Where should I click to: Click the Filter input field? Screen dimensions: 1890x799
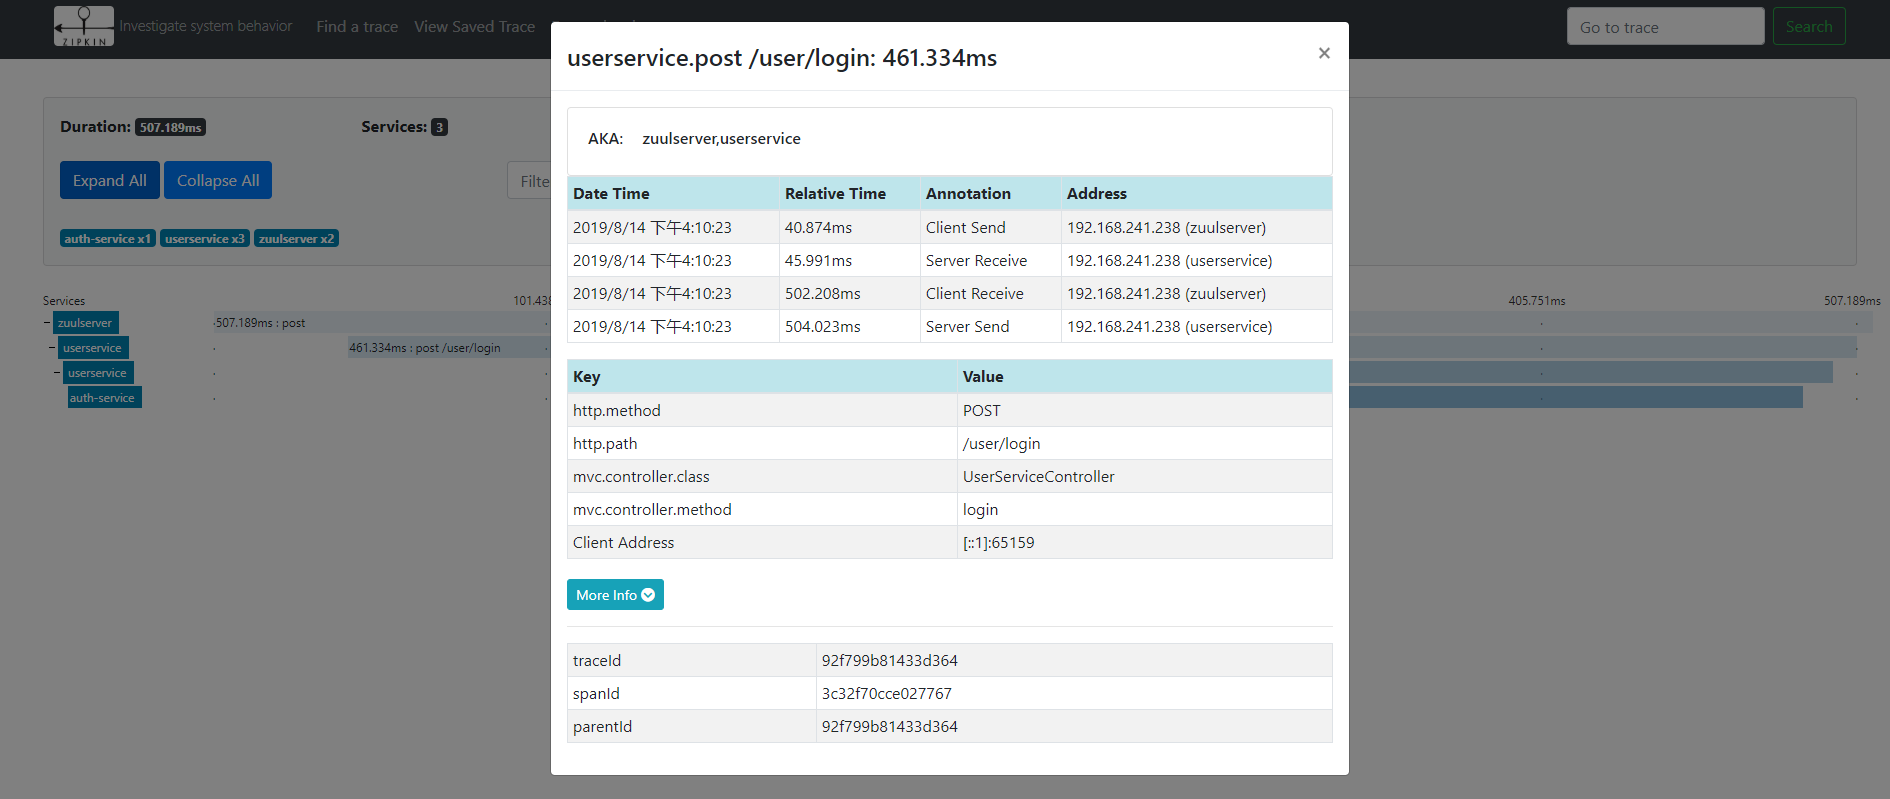(x=529, y=181)
